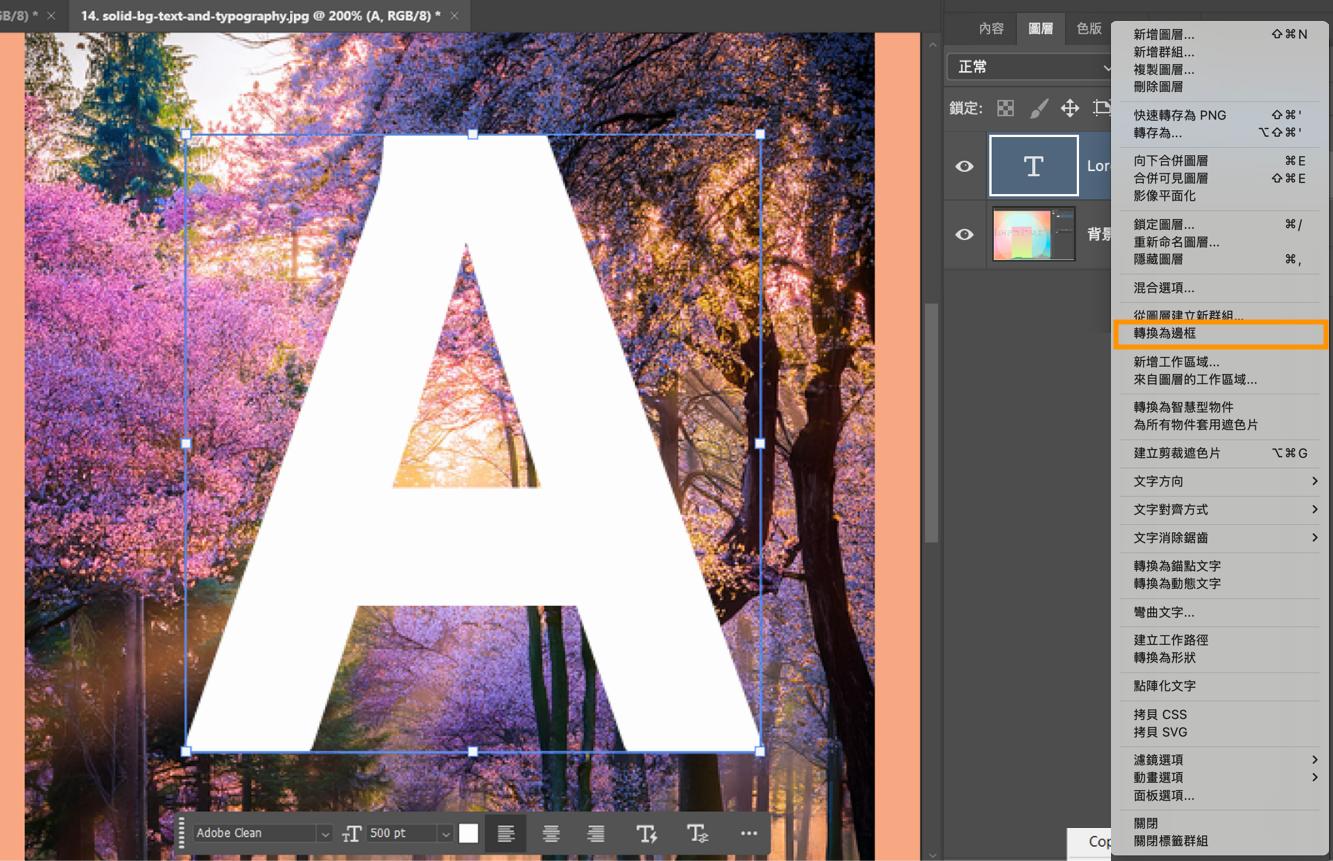Open the white text color swatch
Image resolution: width=1333 pixels, height=861 pixels.
(468, 833)
